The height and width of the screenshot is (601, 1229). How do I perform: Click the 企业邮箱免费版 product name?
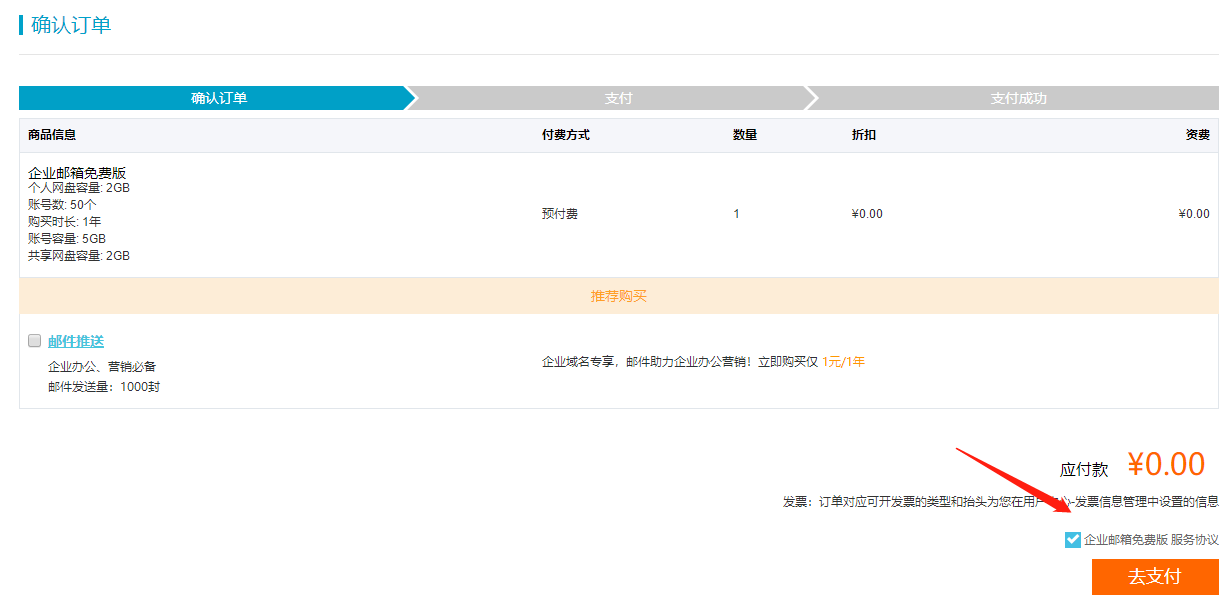tap(77, 173)
